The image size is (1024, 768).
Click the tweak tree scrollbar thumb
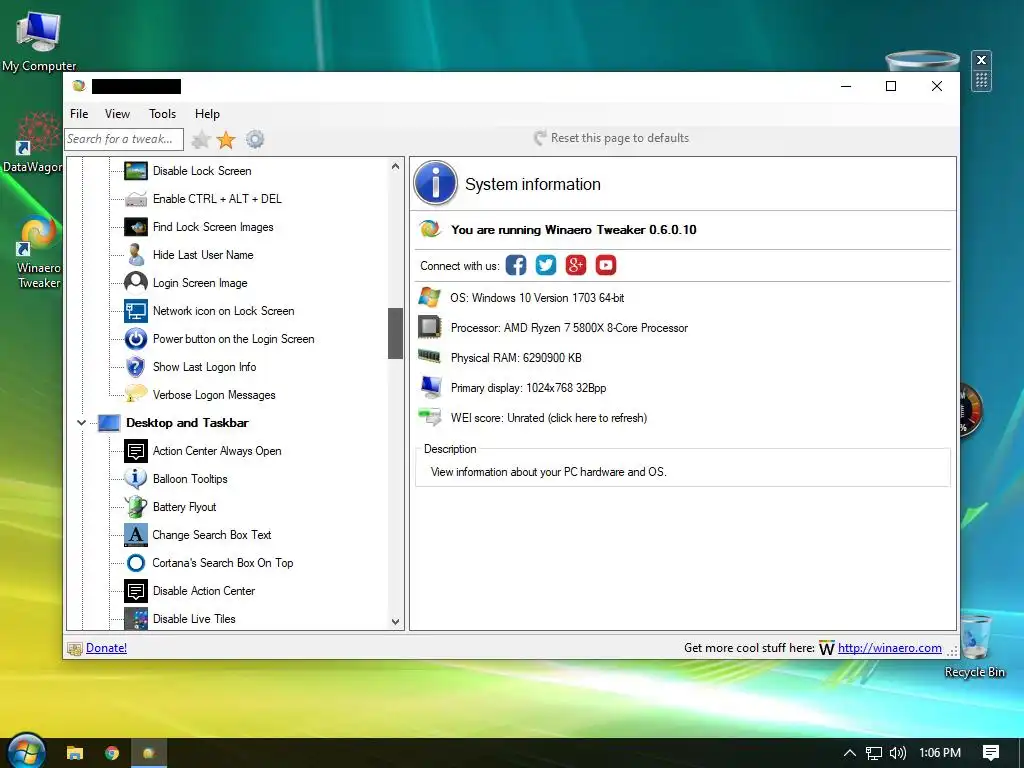[395, 334]
